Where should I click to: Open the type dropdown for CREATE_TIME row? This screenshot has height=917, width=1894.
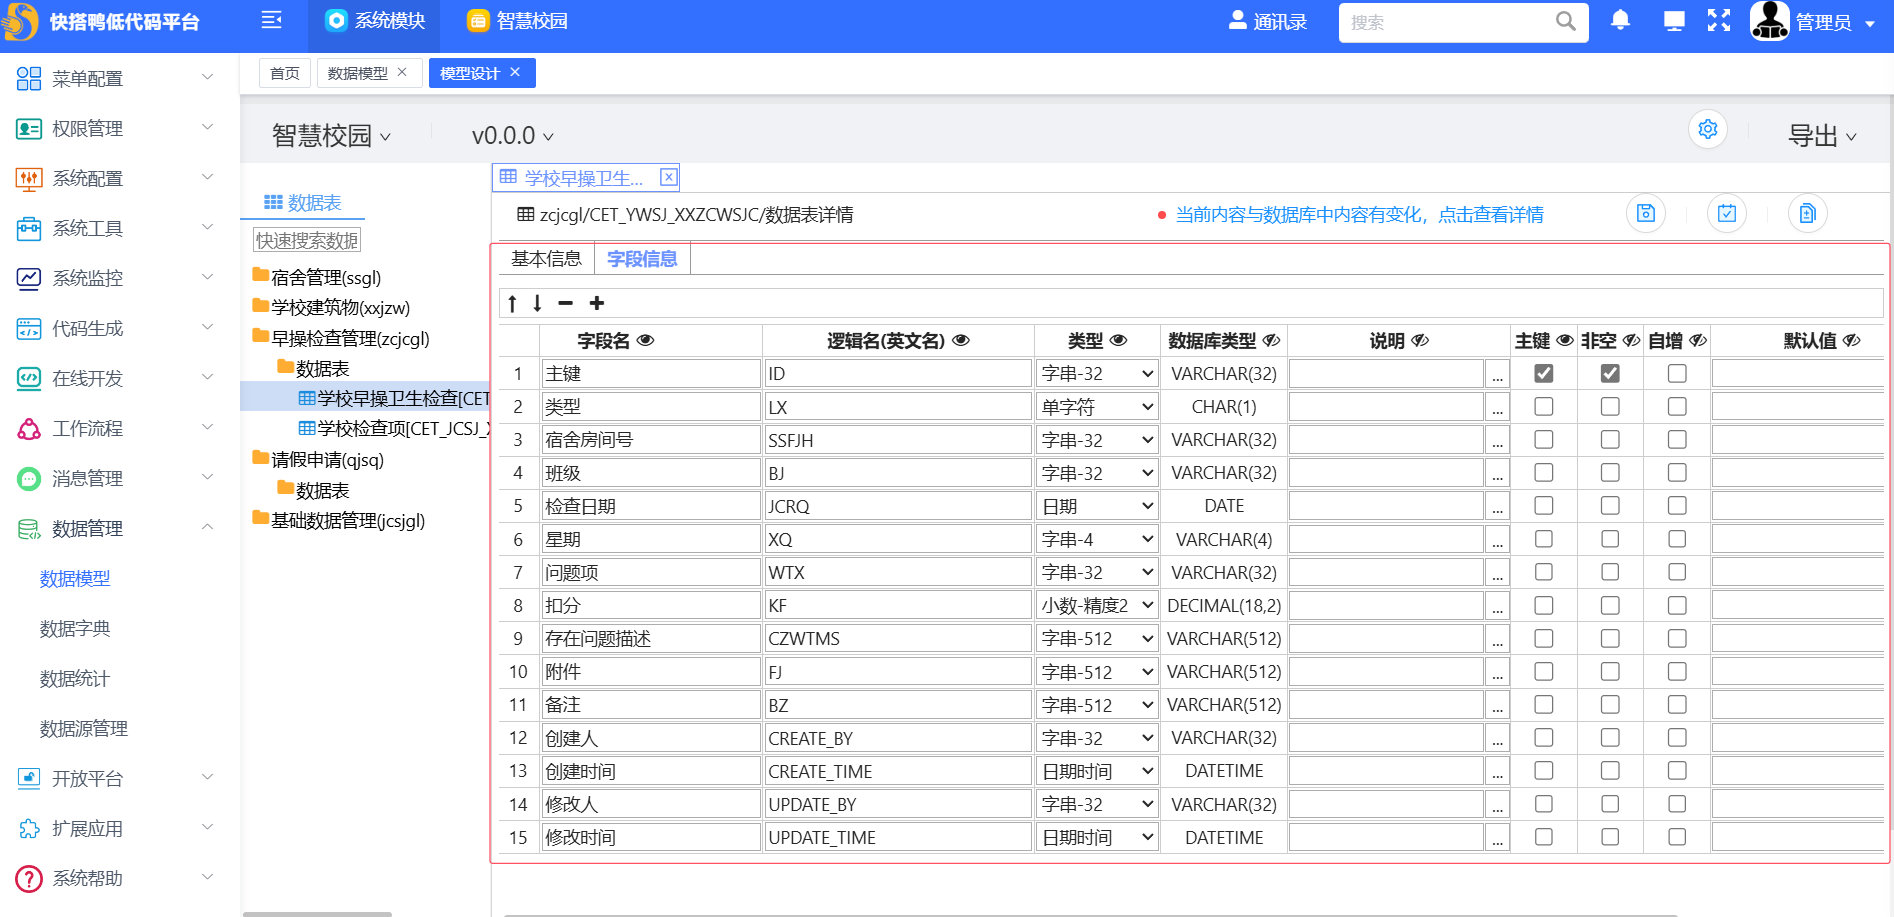point(1097,771)
